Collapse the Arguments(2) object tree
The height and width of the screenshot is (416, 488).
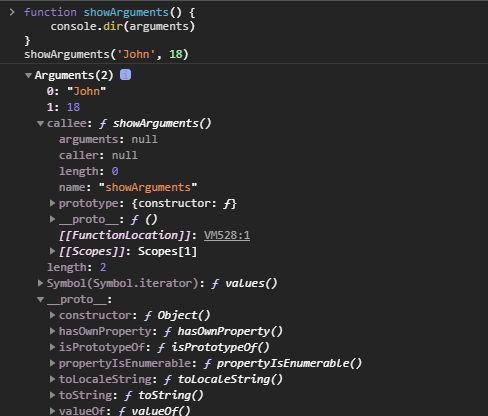(x=29, y=76)
